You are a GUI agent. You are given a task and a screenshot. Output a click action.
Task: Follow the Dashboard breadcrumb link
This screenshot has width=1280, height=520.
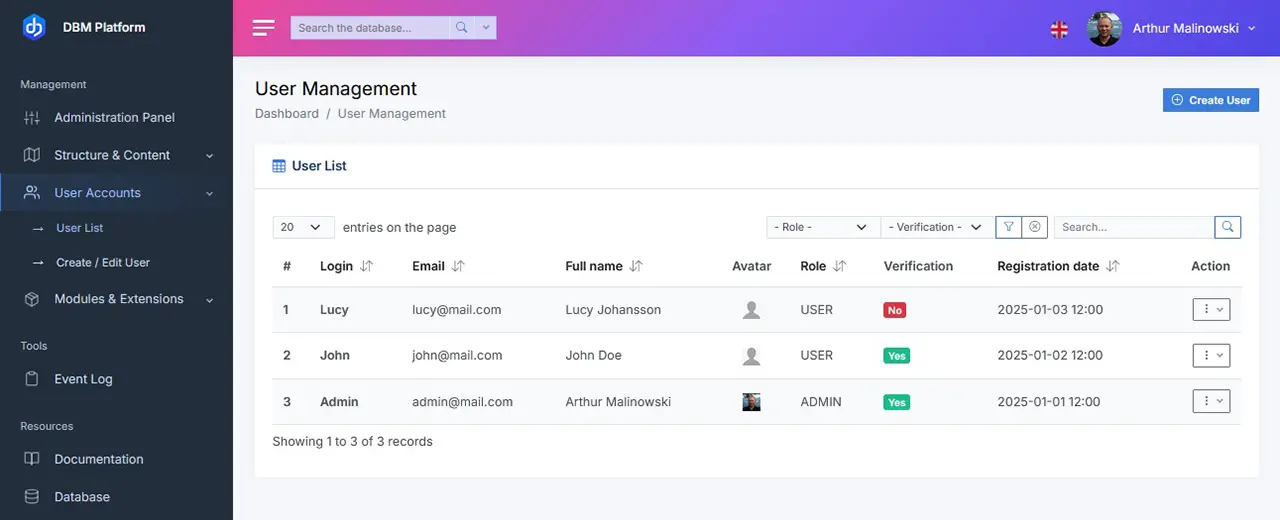[287, 114]
